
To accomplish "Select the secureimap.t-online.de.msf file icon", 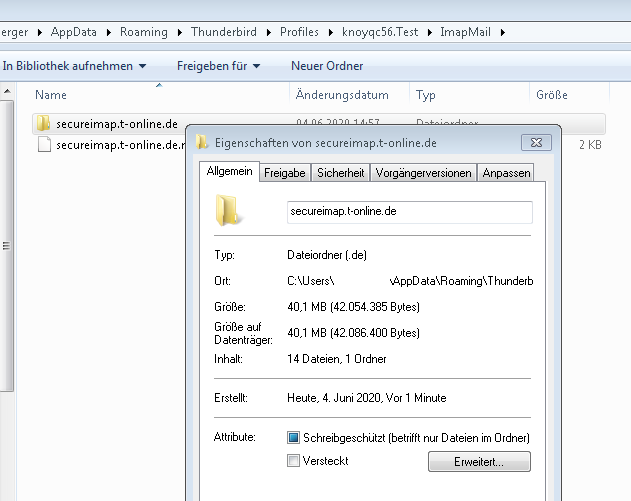I will click(44, 144).
